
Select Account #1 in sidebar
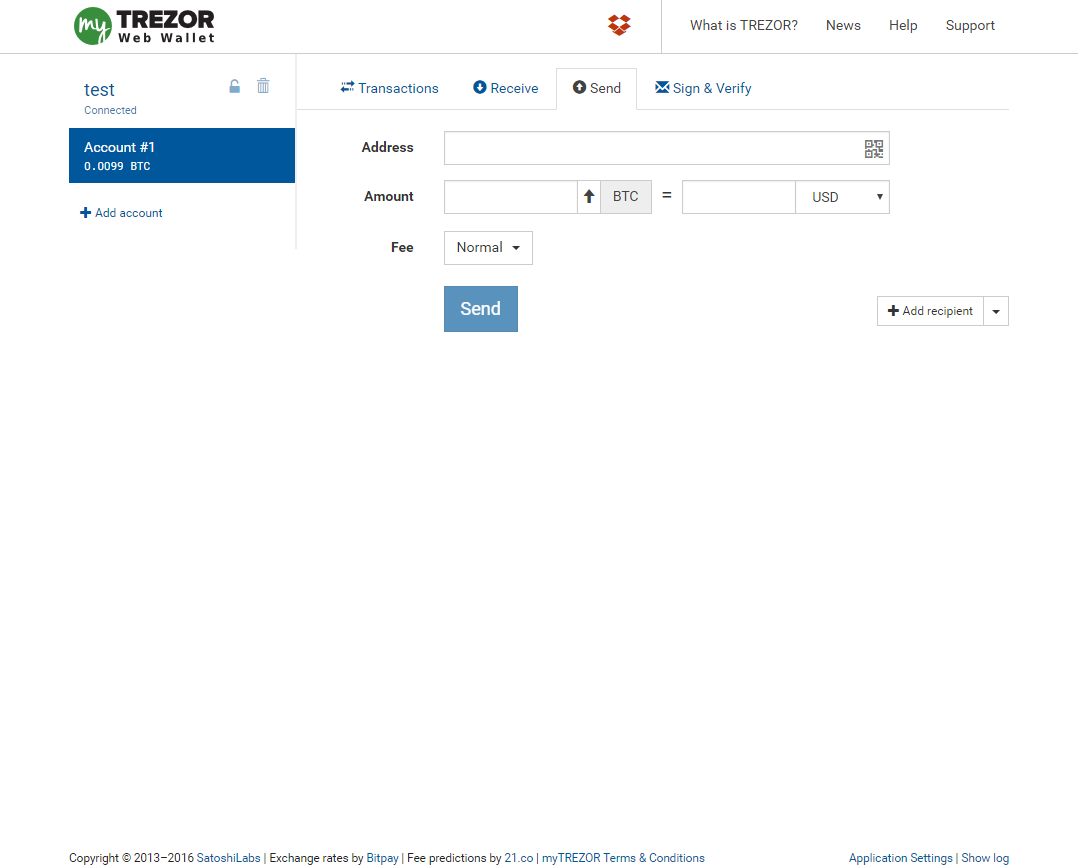point(182,155)
